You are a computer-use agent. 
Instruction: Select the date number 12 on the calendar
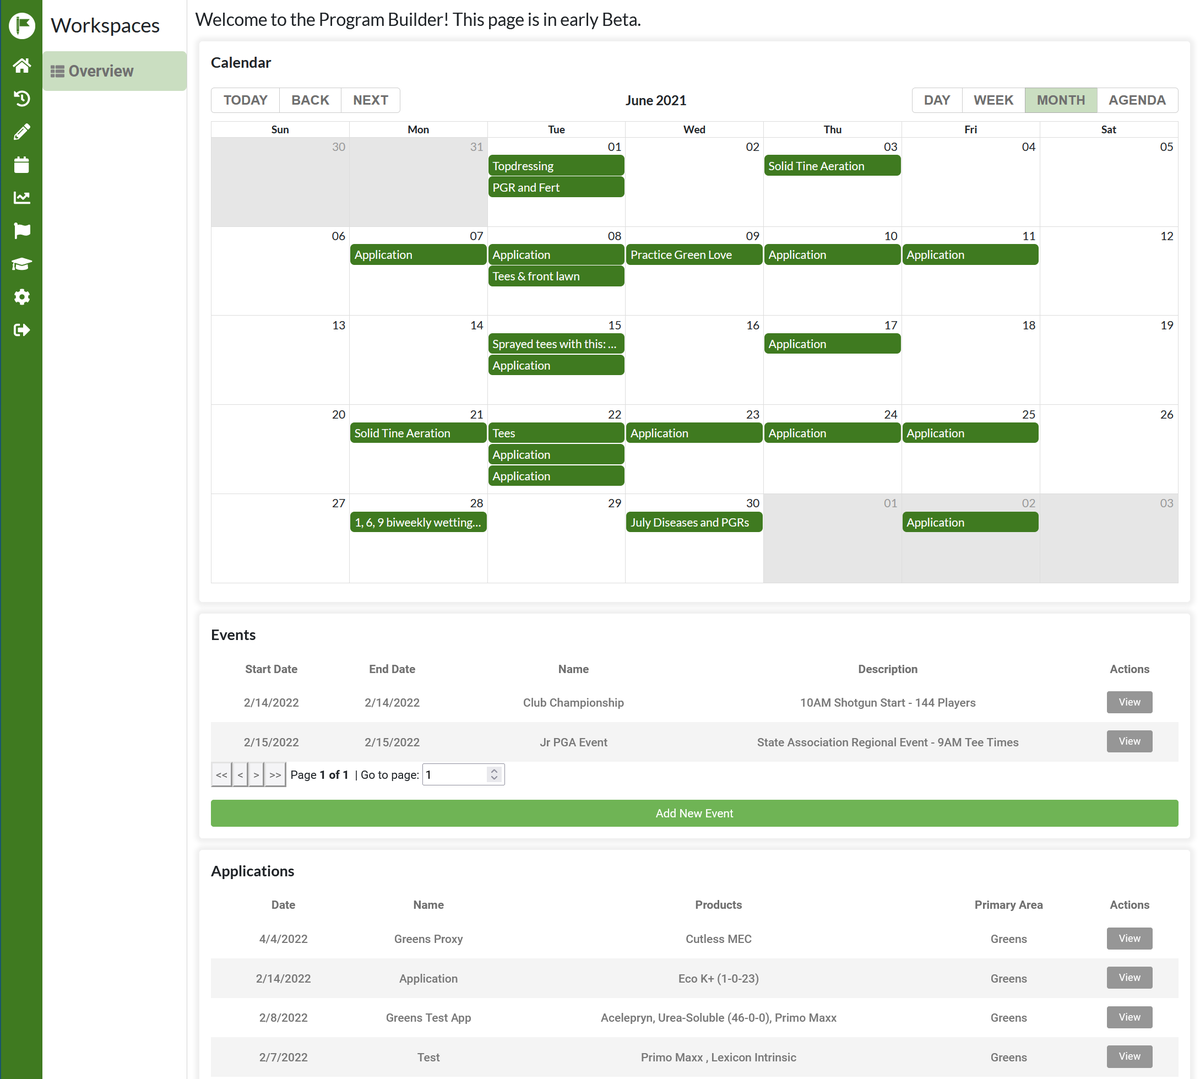pyautogui.click(x=1166, y=236)
